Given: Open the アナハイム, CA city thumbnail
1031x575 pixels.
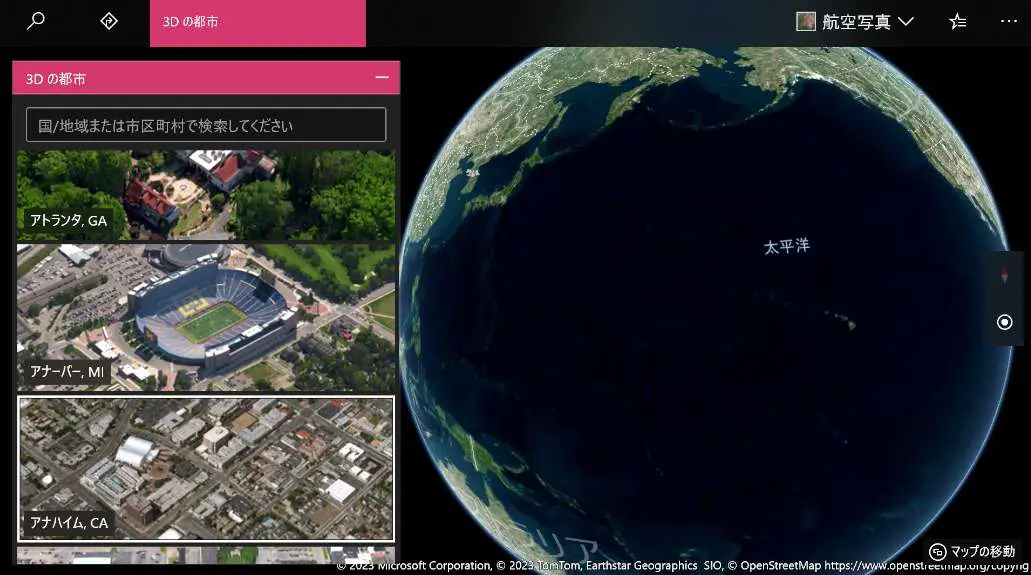Looking at the screenshot, I should pos(206,469).
